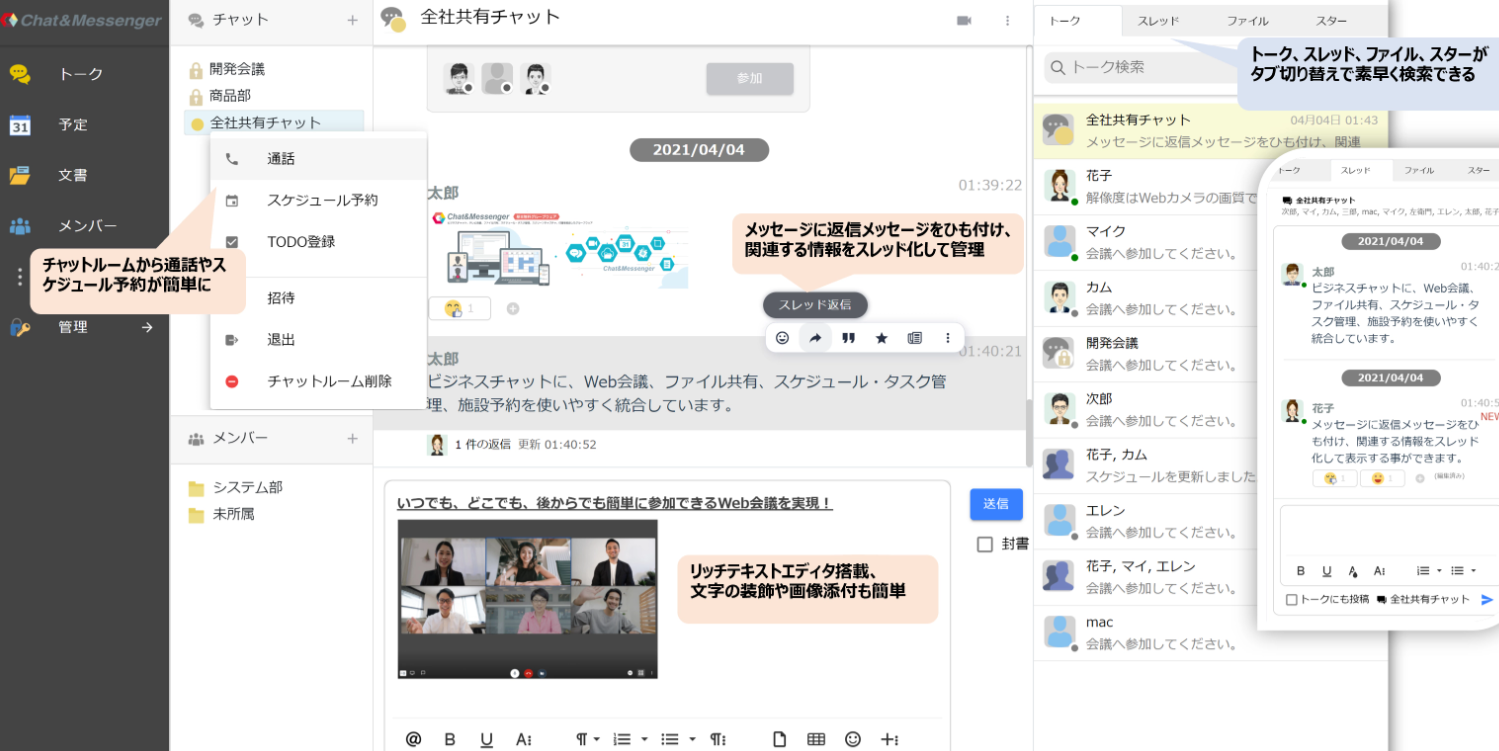Switch to the スレッド tab
This screenshot has height=751, width=1499.
click(x=1158, y=21)
